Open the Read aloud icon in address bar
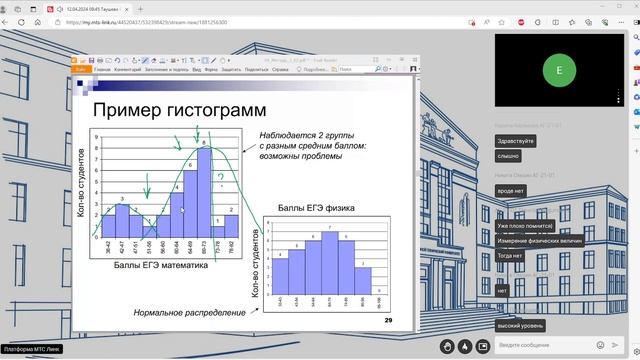This screenshot has height=360, width=640. [x=487, y=22]
